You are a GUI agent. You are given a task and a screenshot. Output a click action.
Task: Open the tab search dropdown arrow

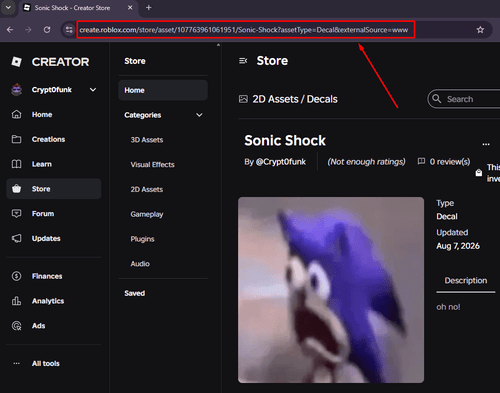8,7
